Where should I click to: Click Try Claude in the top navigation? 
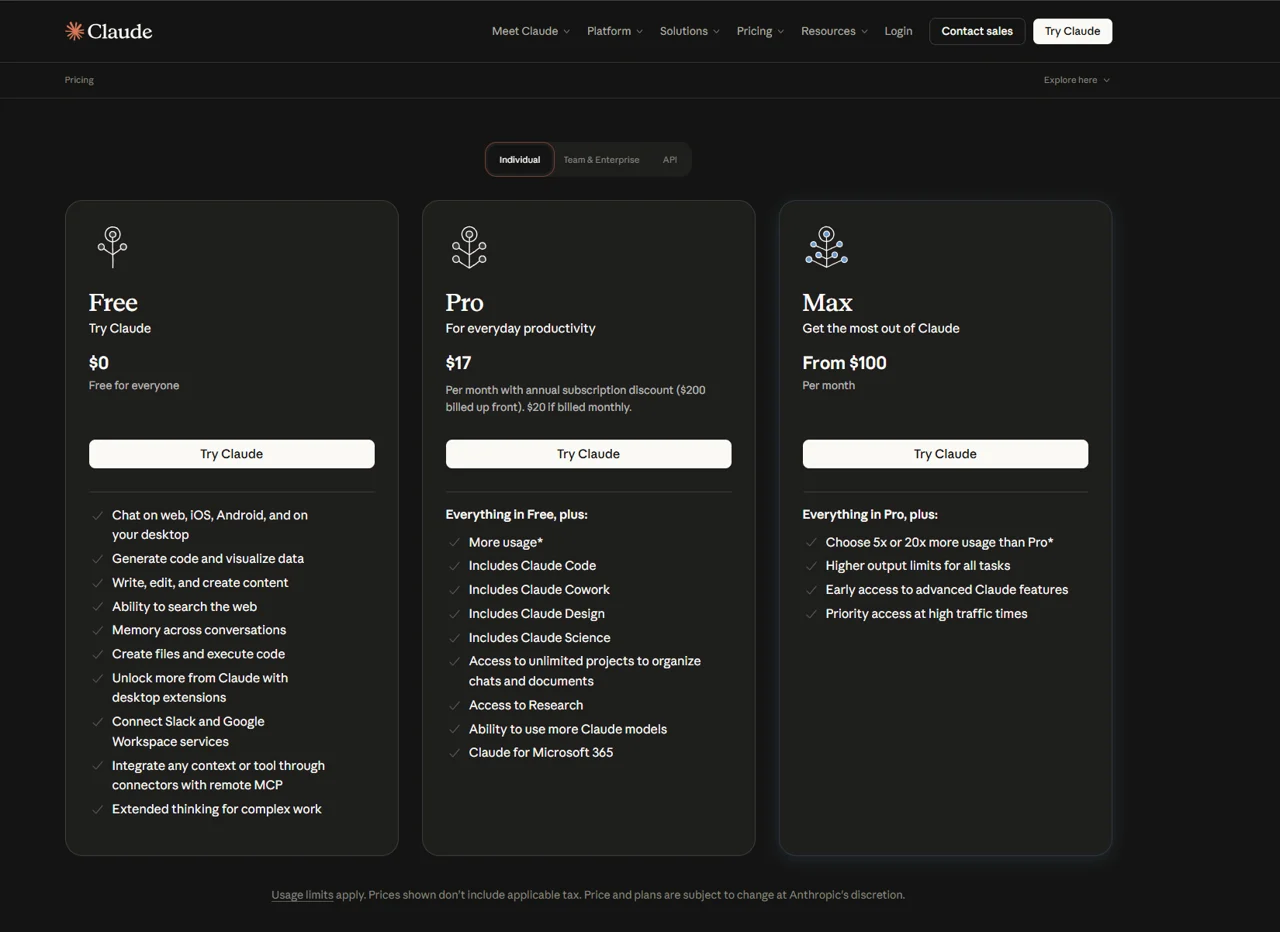pos(1072,31)
